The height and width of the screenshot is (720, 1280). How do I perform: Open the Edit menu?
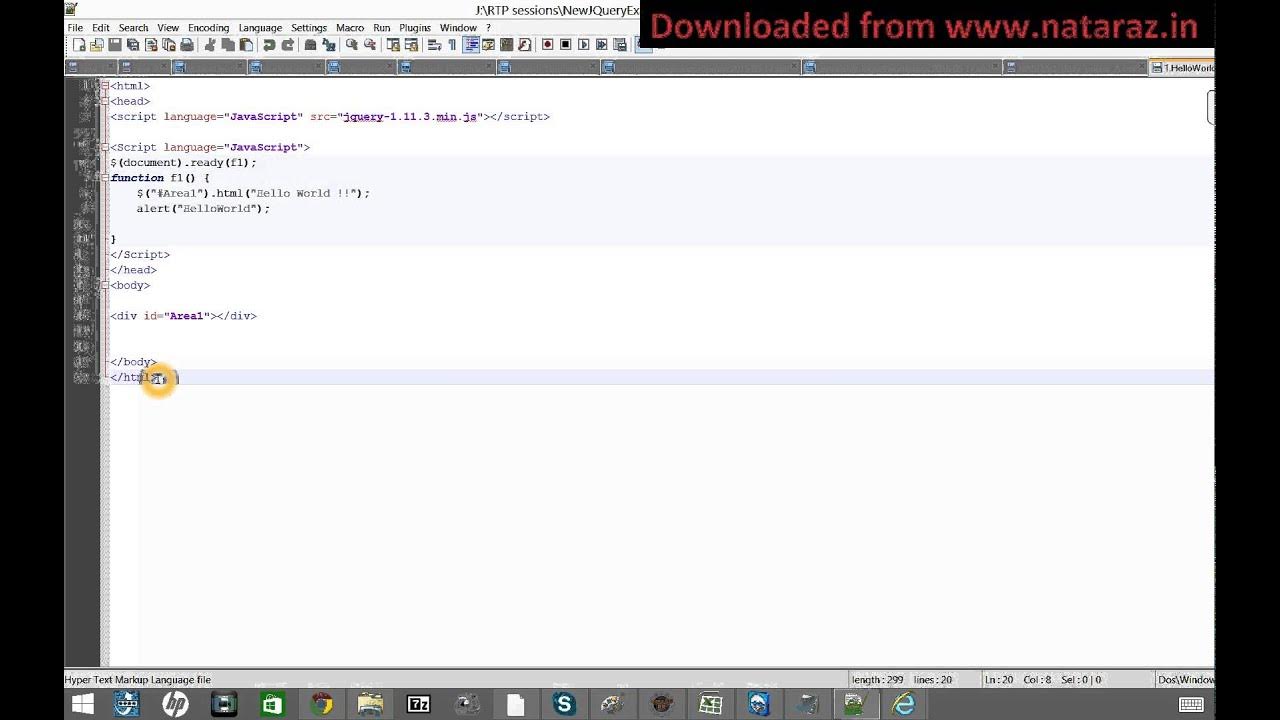pyautogui.click(x=101, y=28)
